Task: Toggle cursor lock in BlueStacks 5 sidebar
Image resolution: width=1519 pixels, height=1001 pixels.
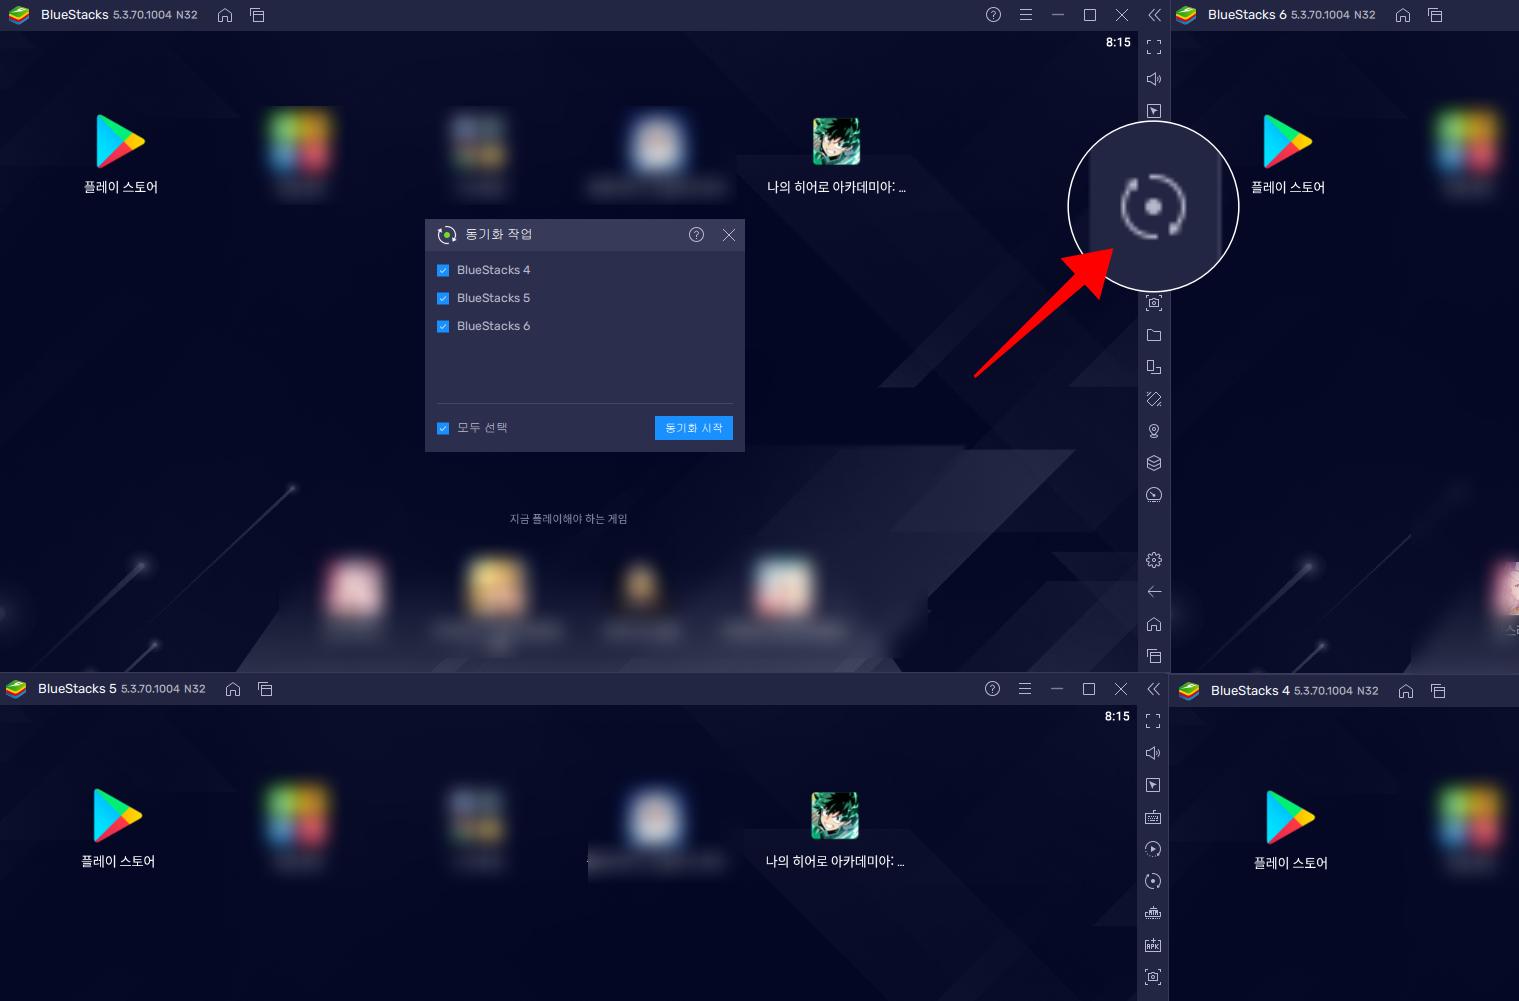Action: [1153, 785]
